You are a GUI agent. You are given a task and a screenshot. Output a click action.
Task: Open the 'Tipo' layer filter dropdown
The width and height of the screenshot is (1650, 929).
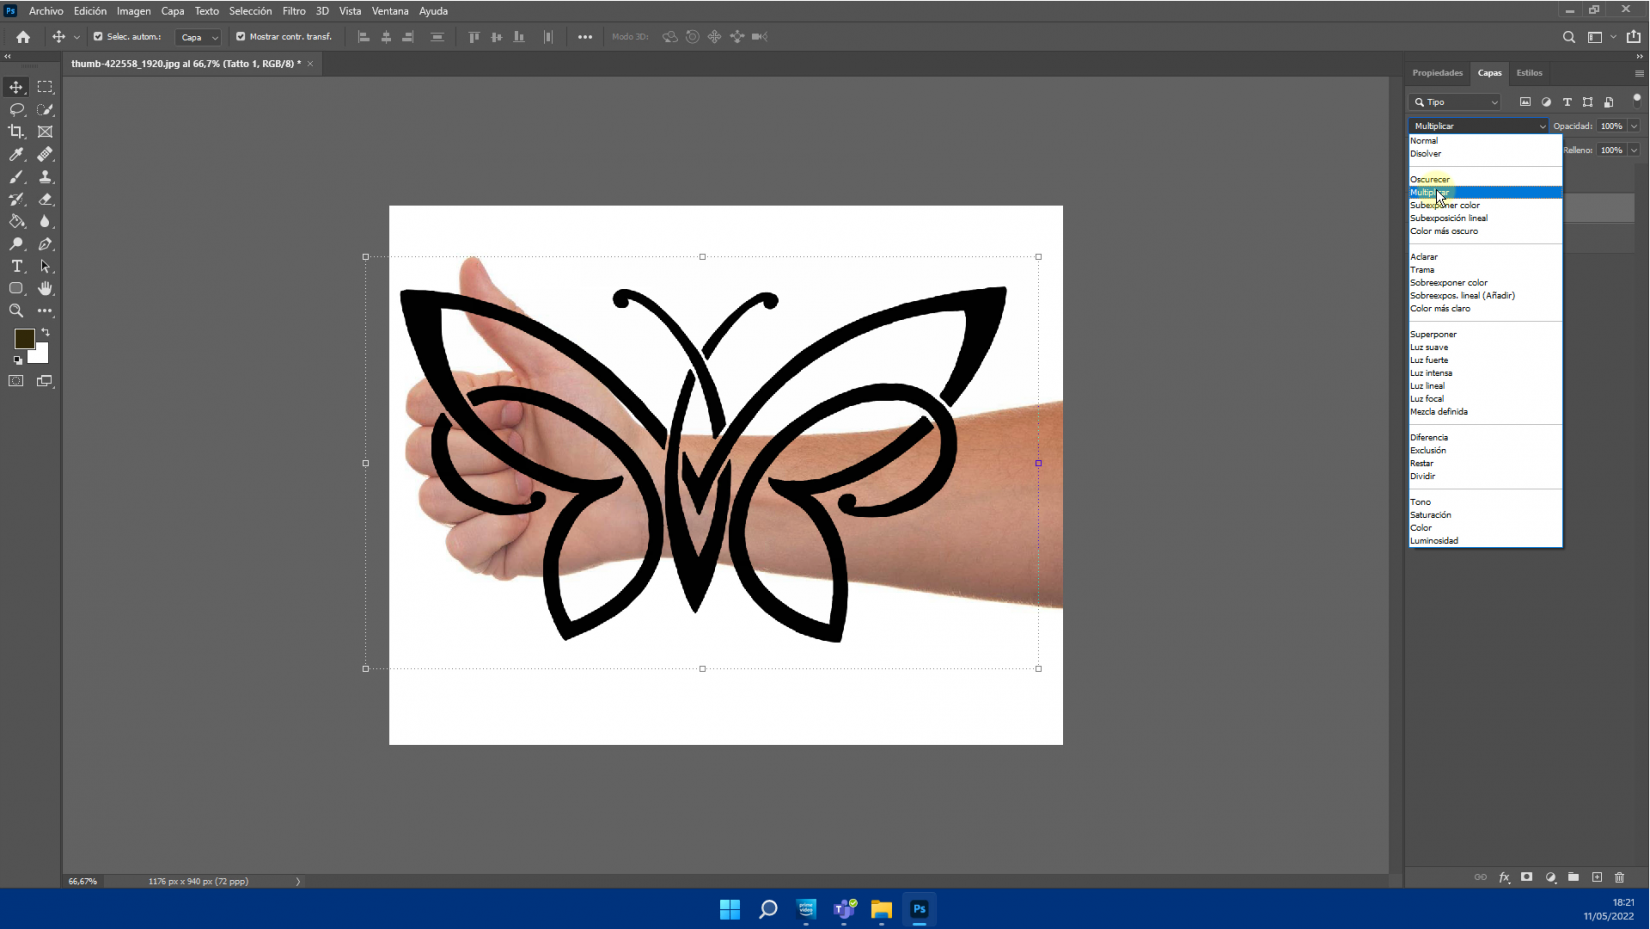[x=1456, y=102]
